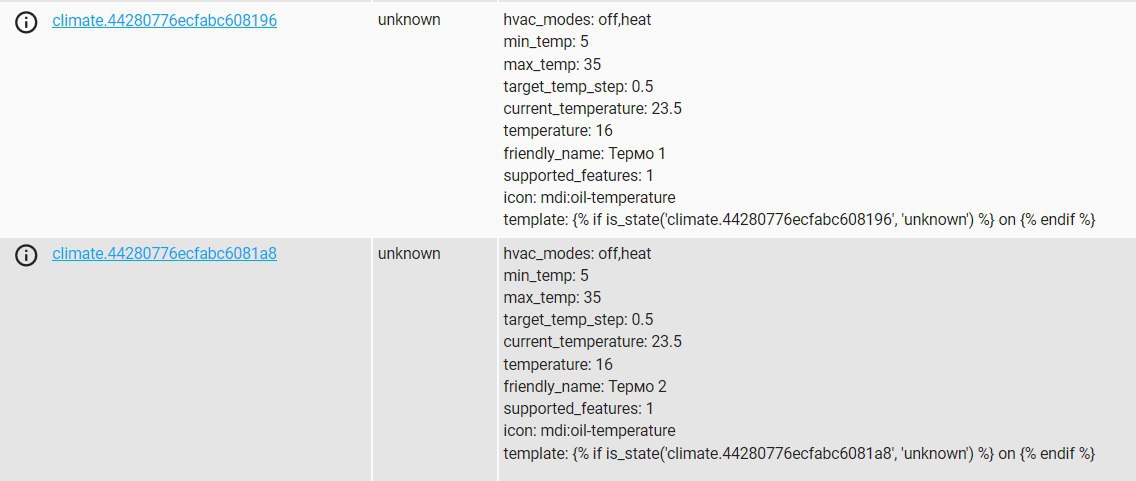Click supported_features: 1 in the Термо 2 row

pos(578,408)
